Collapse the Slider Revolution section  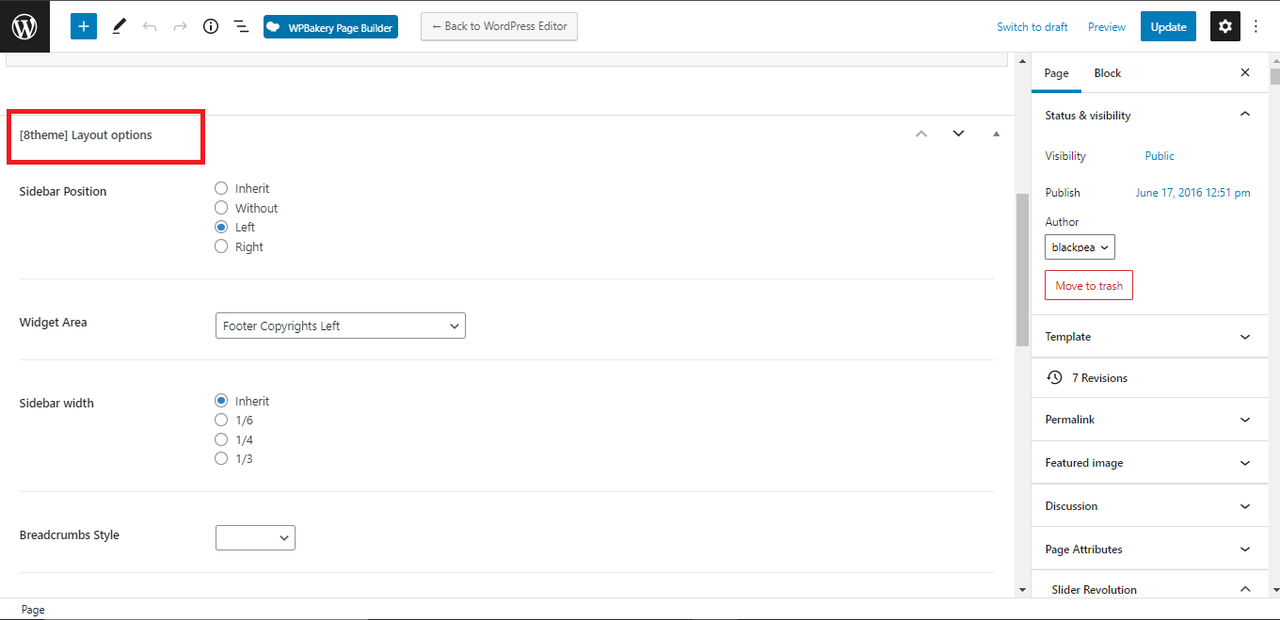click(x=1150, y=589)
